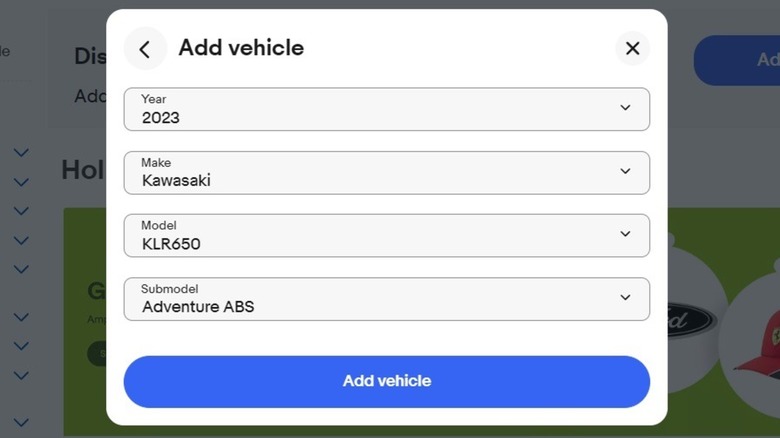Click the 2023 value in Year field
This screenshot has width=780, height=438.
[161, 117]
